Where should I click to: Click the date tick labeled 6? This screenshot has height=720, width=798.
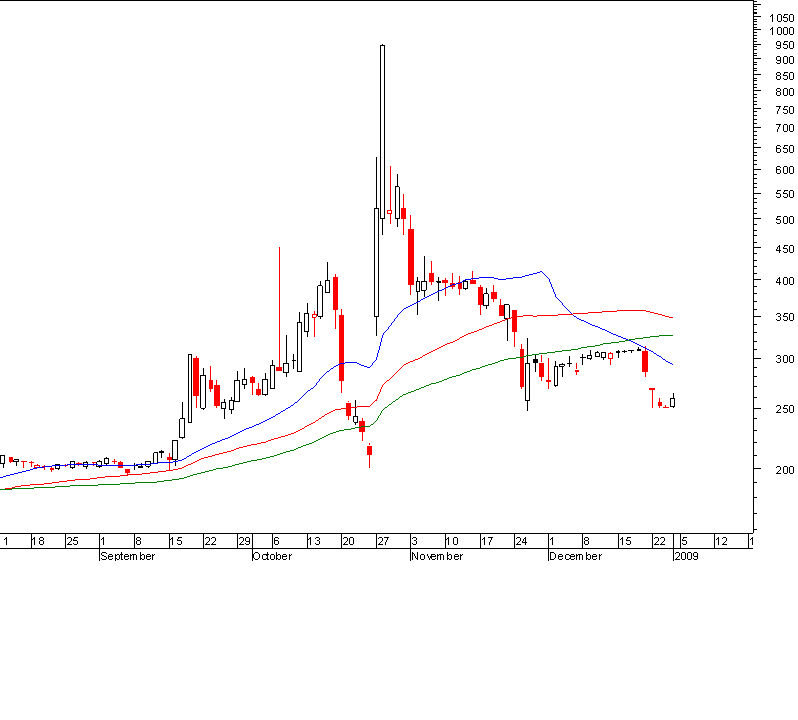(x=276, y=541)
